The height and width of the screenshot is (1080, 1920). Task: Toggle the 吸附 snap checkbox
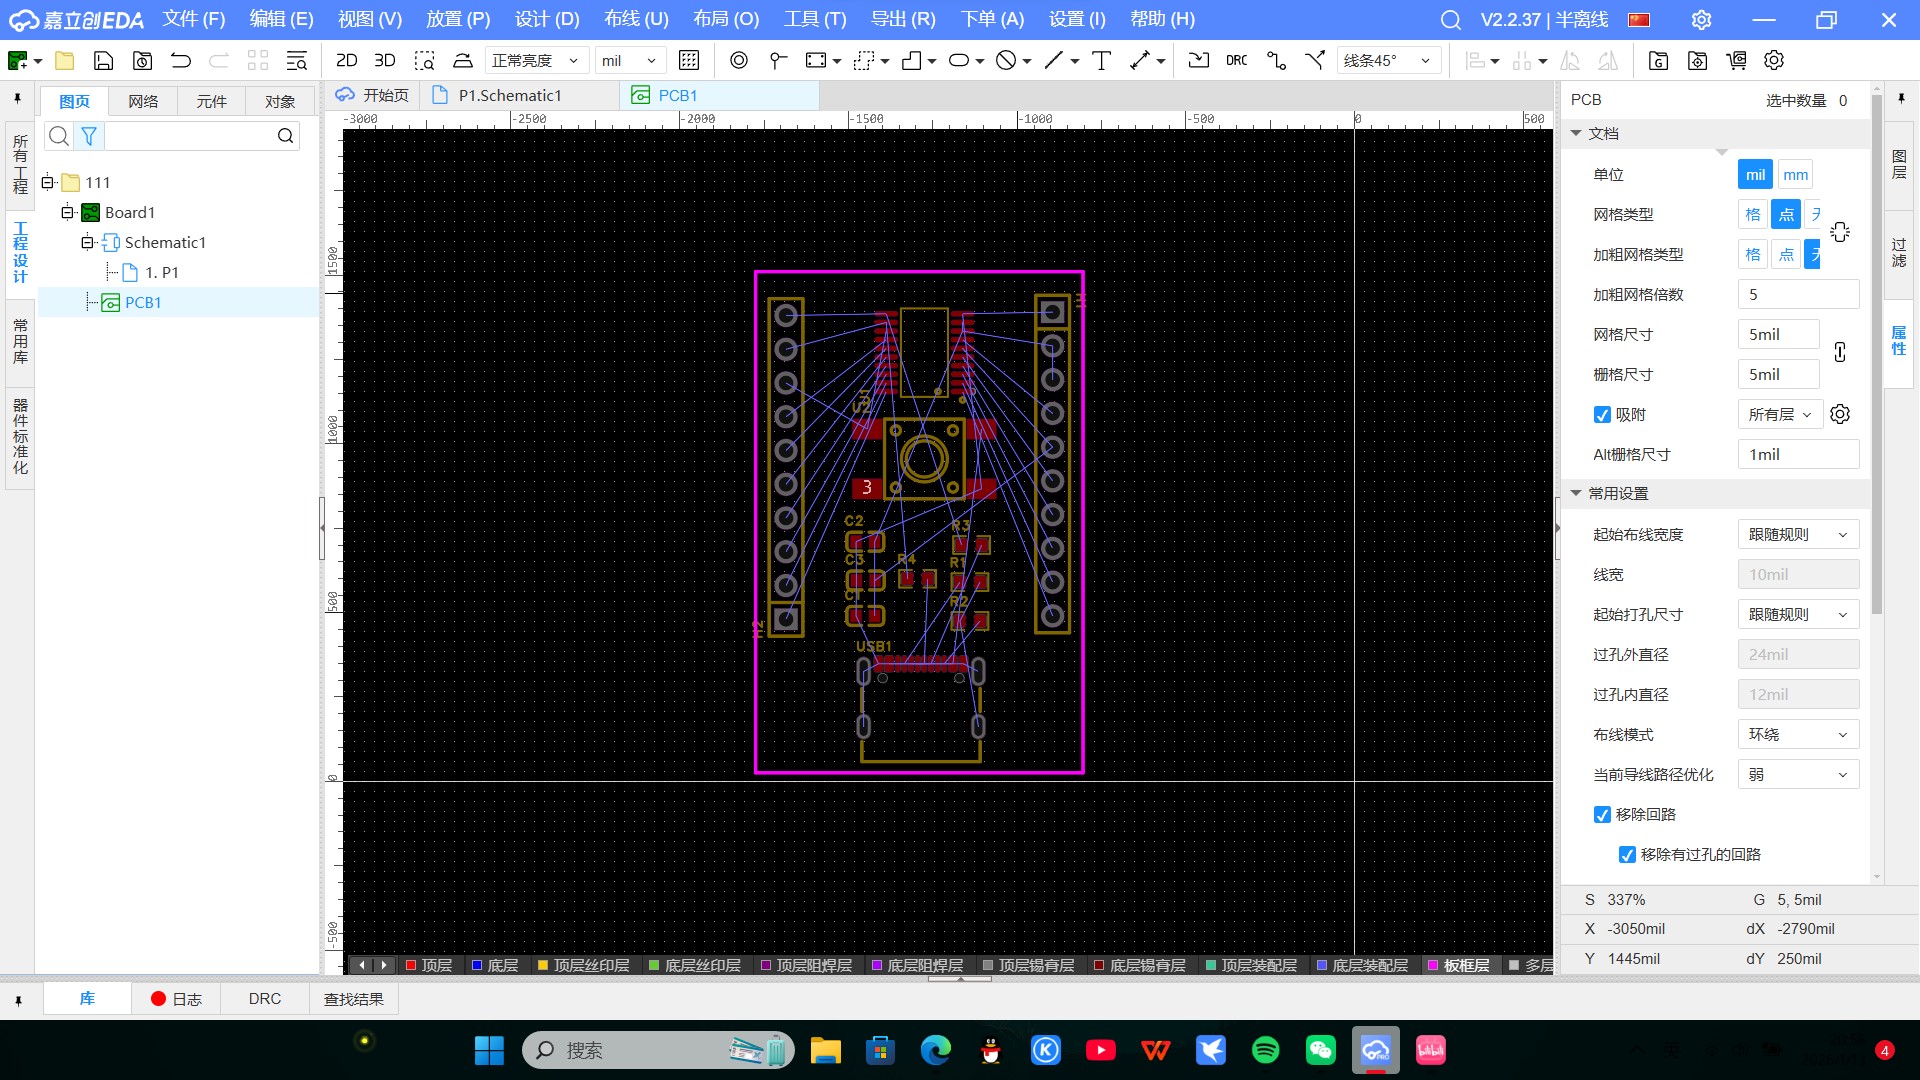click(1602, 415)
